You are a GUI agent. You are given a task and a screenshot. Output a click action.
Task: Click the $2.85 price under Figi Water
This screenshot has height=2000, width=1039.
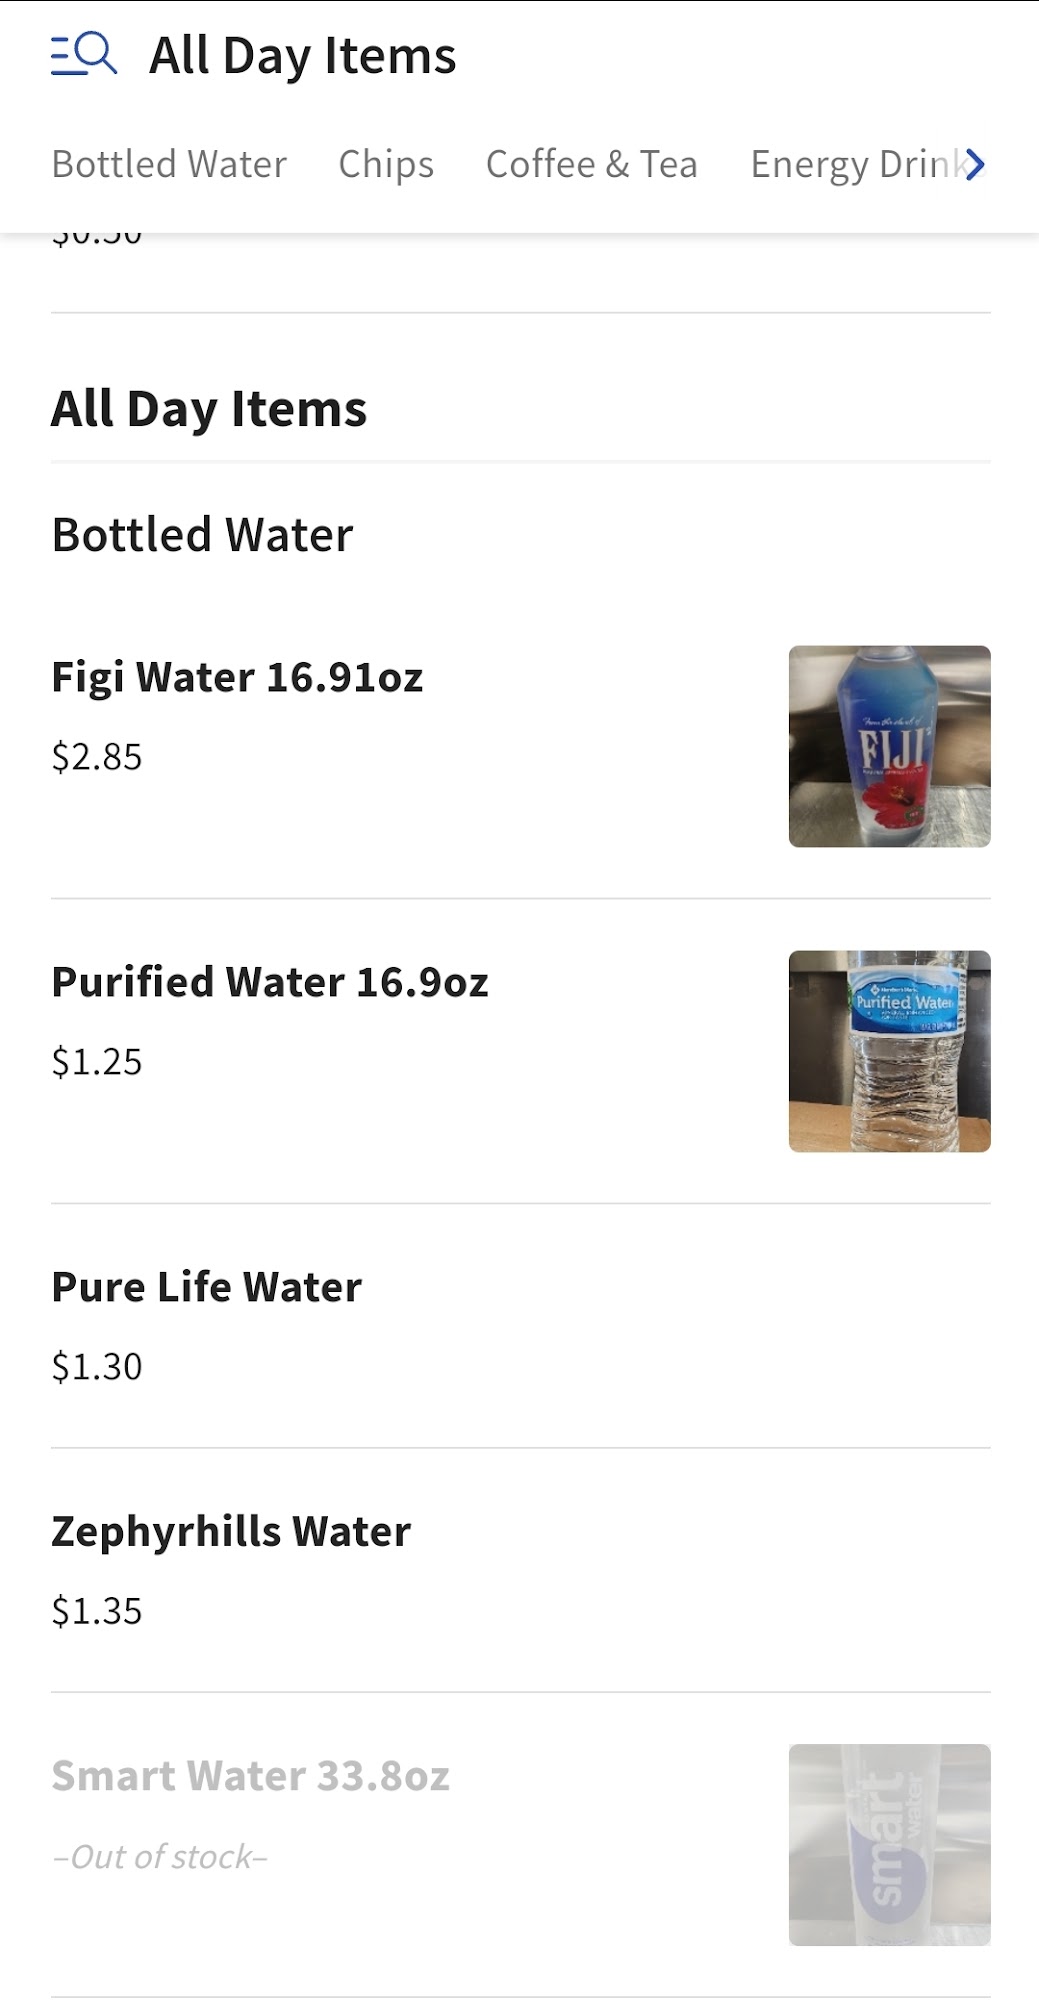point(97,757)
